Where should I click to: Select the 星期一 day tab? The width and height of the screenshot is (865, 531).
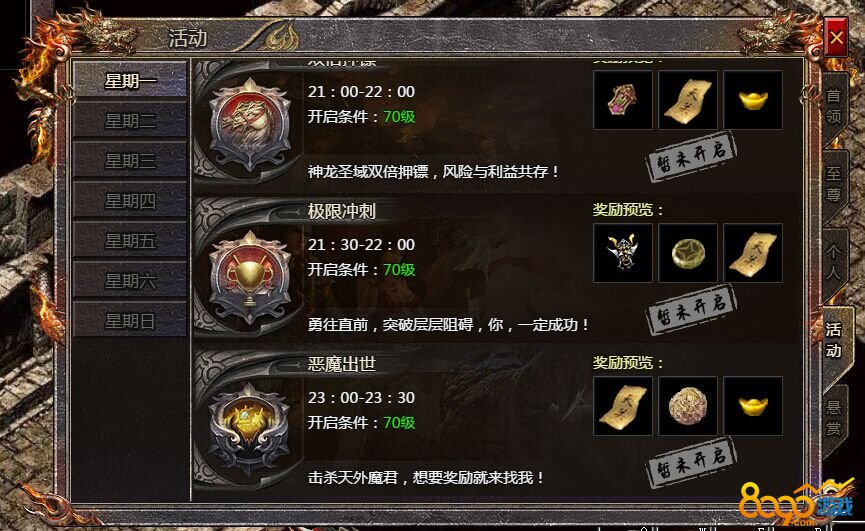[x=130, y=81]
